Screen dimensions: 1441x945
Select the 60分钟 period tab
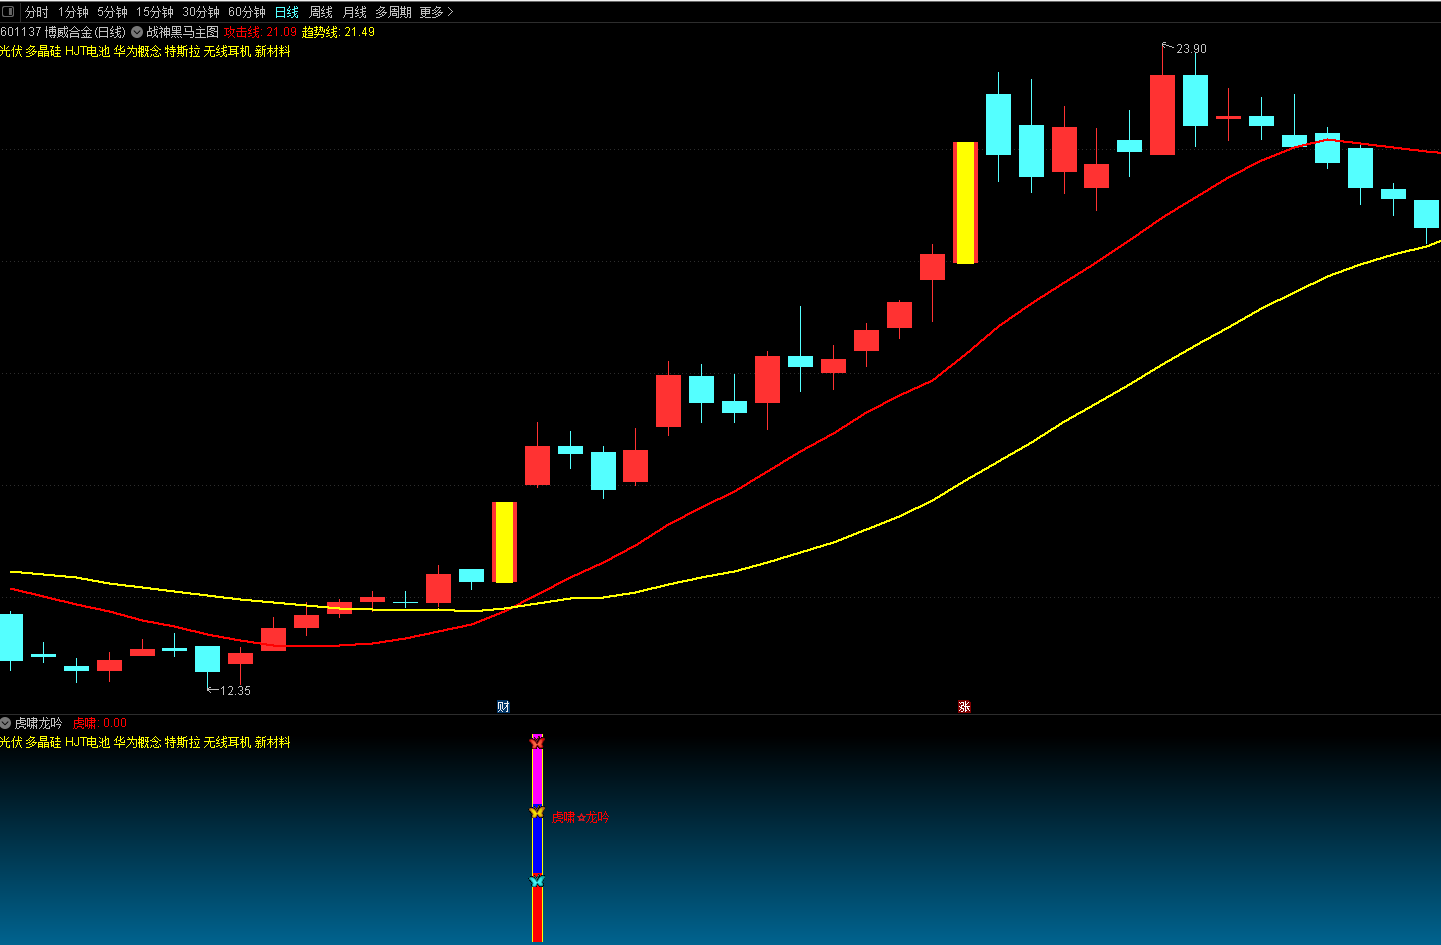(x=247, y=12)
